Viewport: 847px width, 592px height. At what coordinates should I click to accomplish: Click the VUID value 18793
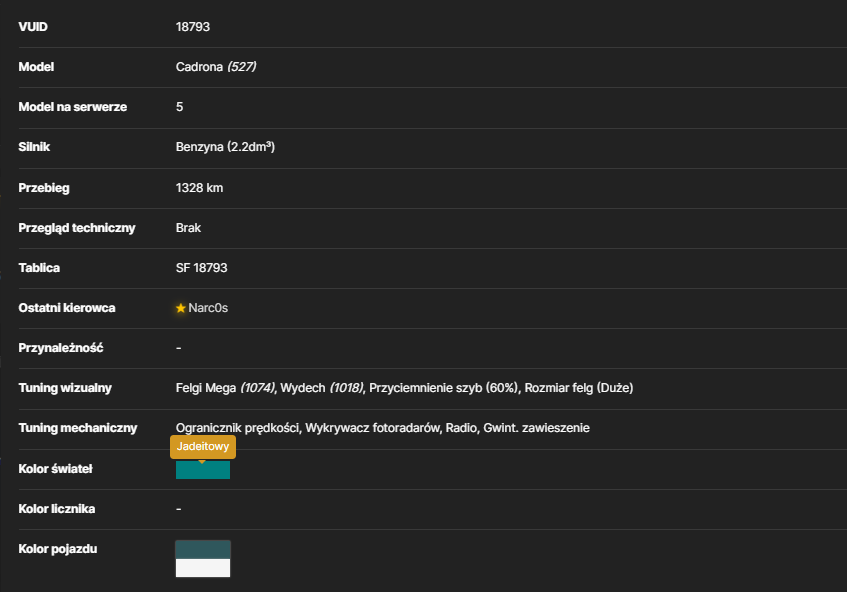pos(192,27)
